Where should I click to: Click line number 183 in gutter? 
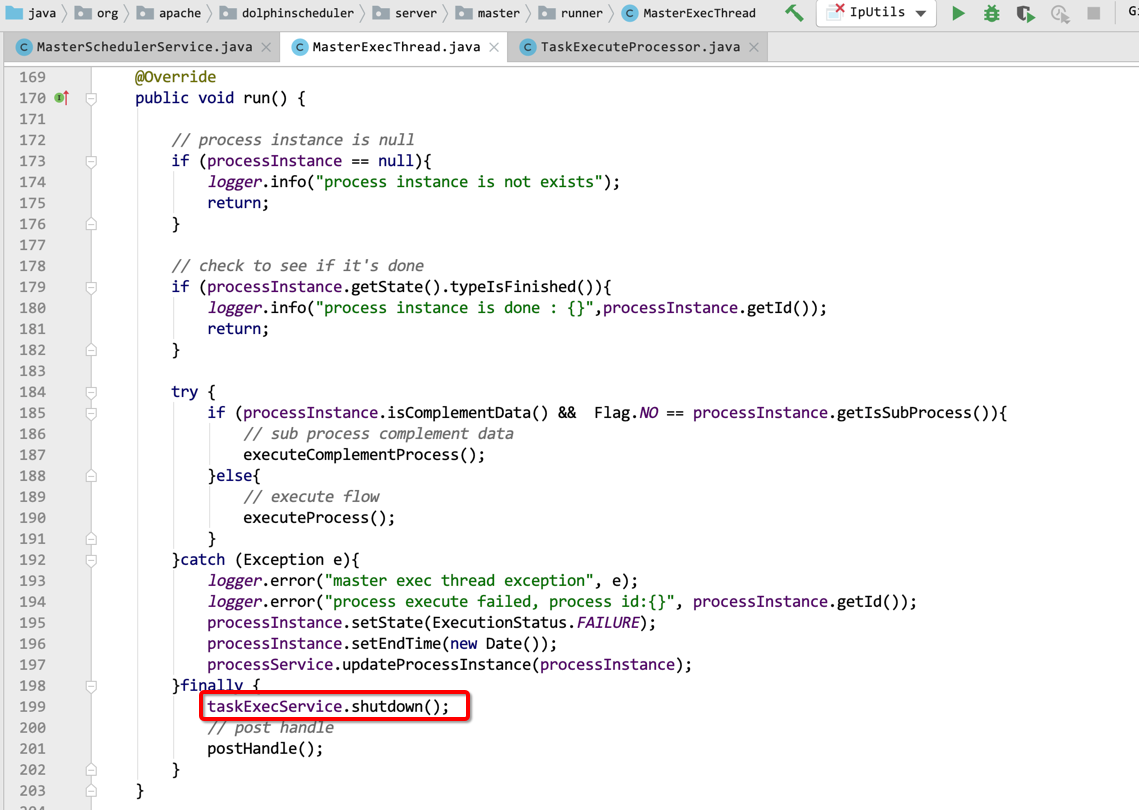click(x=32, y=370)
